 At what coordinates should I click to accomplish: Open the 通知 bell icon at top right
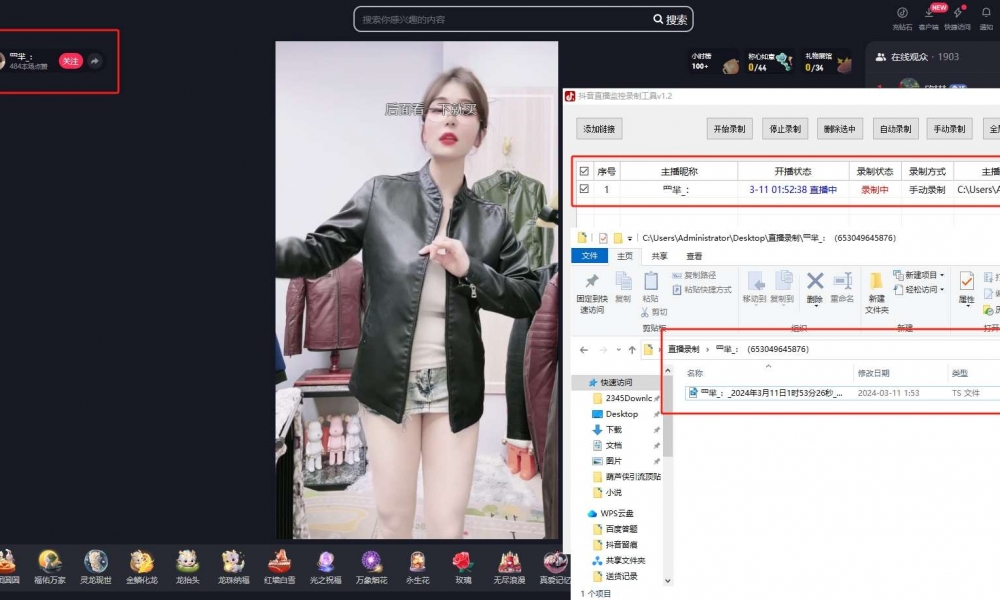point(986,13)
